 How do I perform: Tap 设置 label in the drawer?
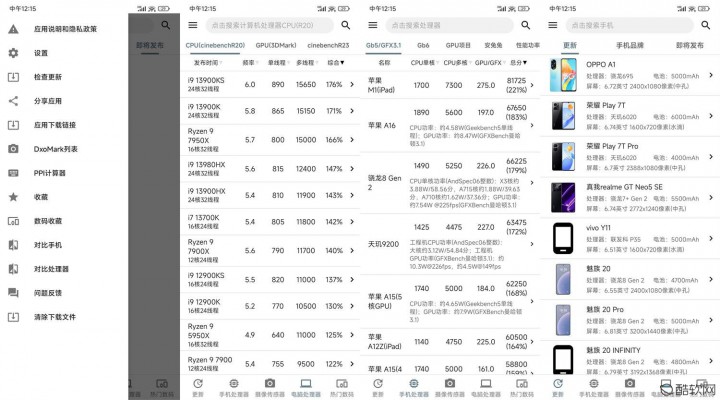click(x=41, y=53)
